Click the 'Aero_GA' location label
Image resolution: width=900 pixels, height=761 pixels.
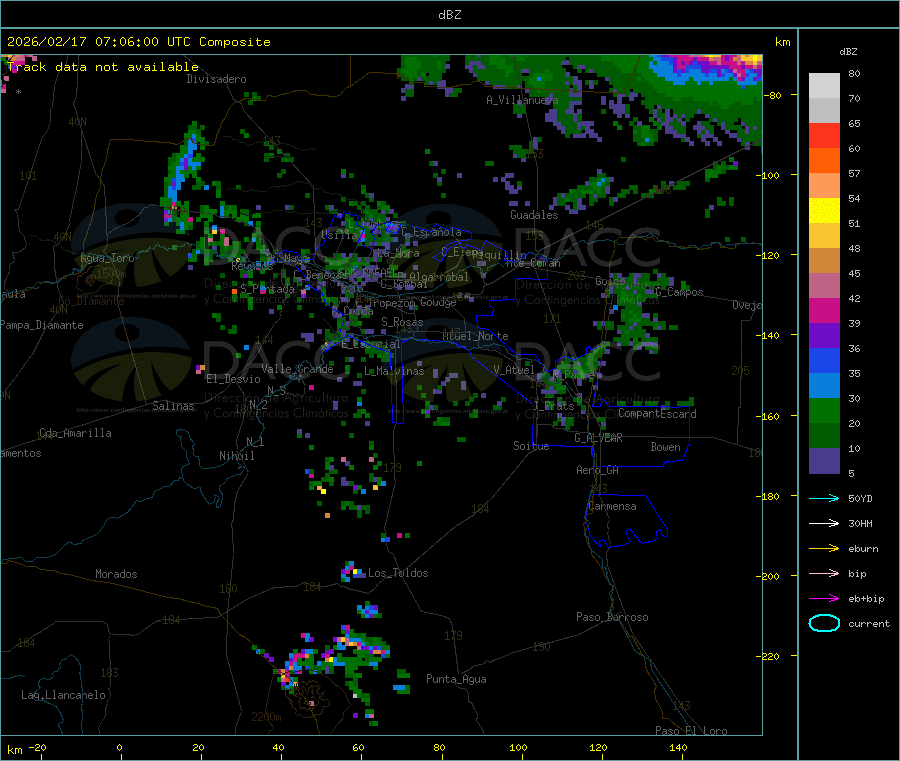click(598, 470)
